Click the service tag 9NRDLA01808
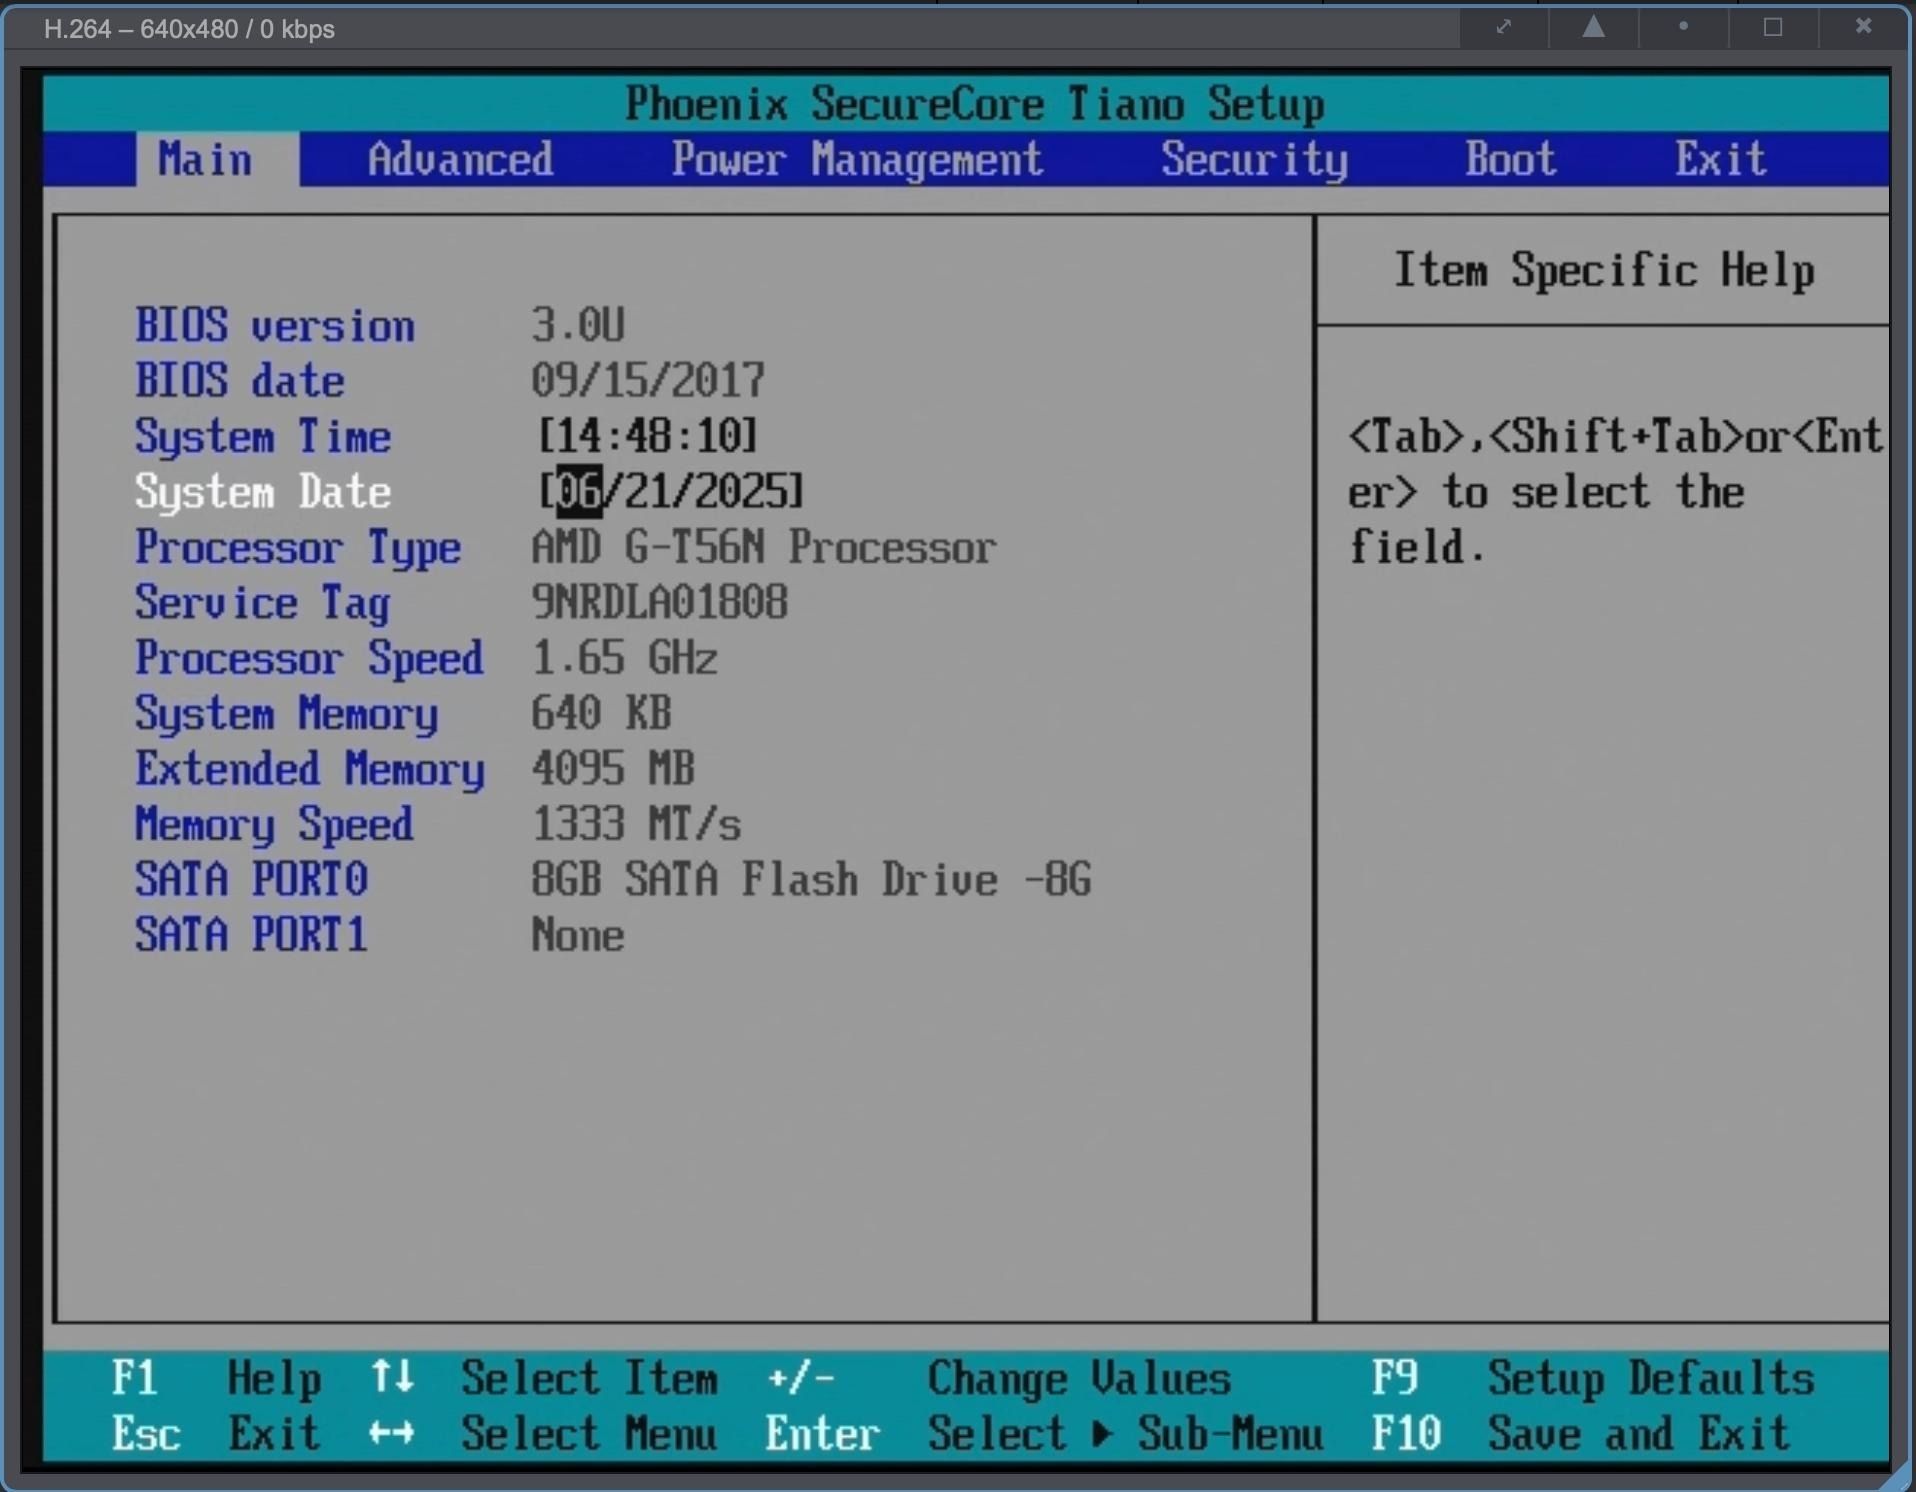Image resolution: width=1916 pixels, height=1492 pixels. click(660, 602)
